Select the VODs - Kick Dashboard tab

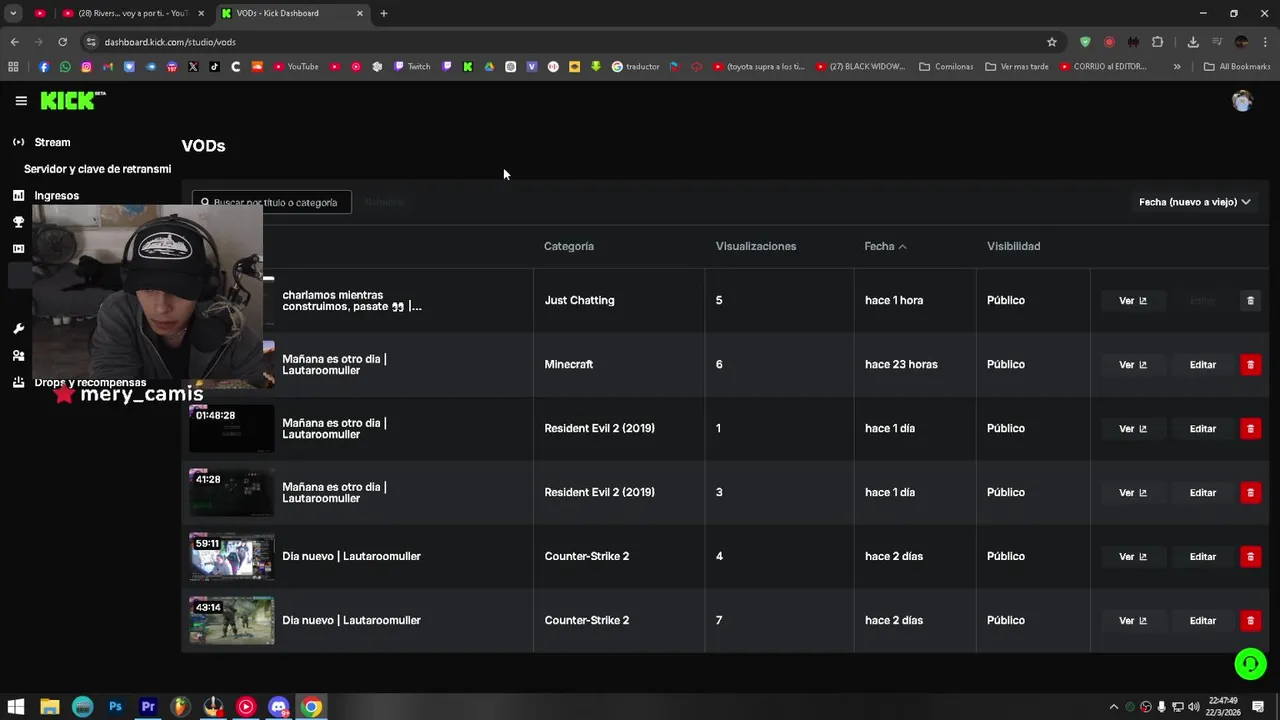coord(292,13)
